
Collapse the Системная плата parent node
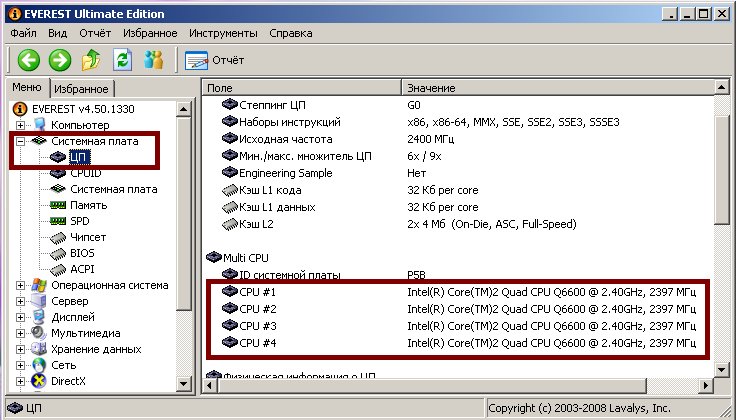pos(20,141)
